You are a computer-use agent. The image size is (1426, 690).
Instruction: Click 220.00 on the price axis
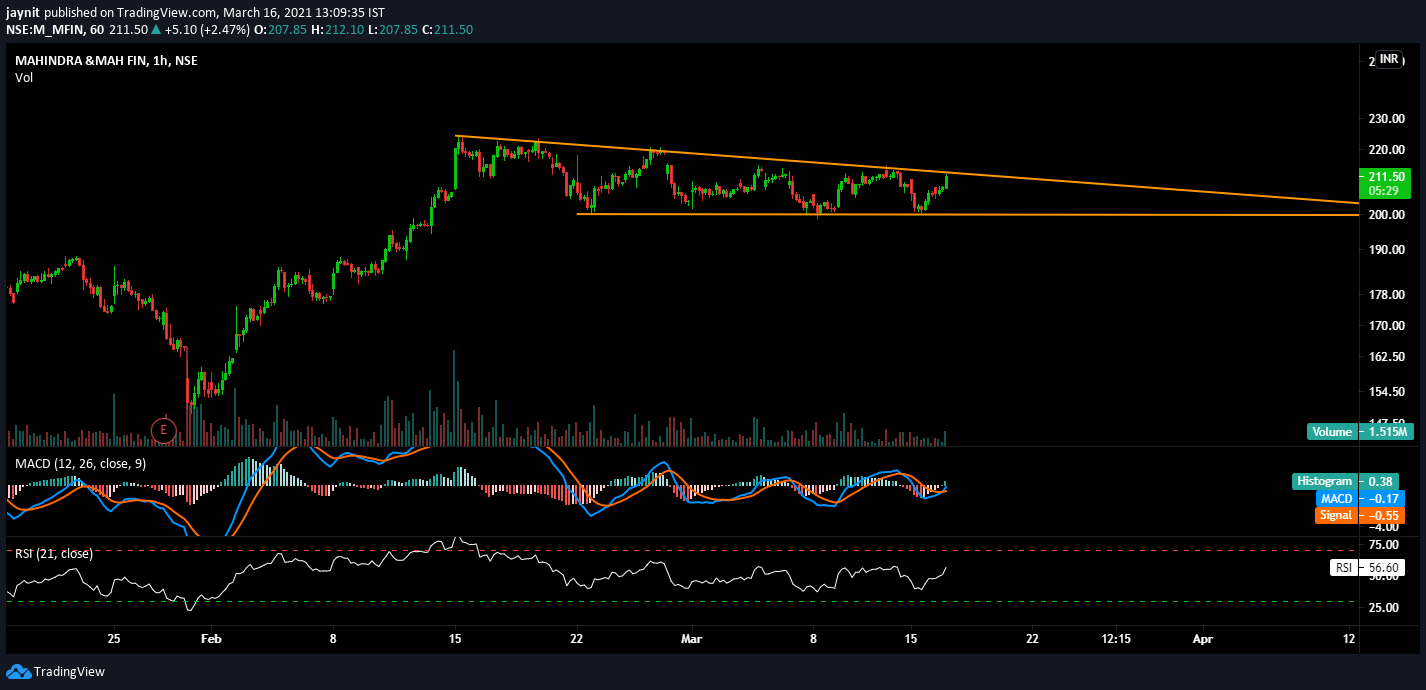tap(1386, 150)
